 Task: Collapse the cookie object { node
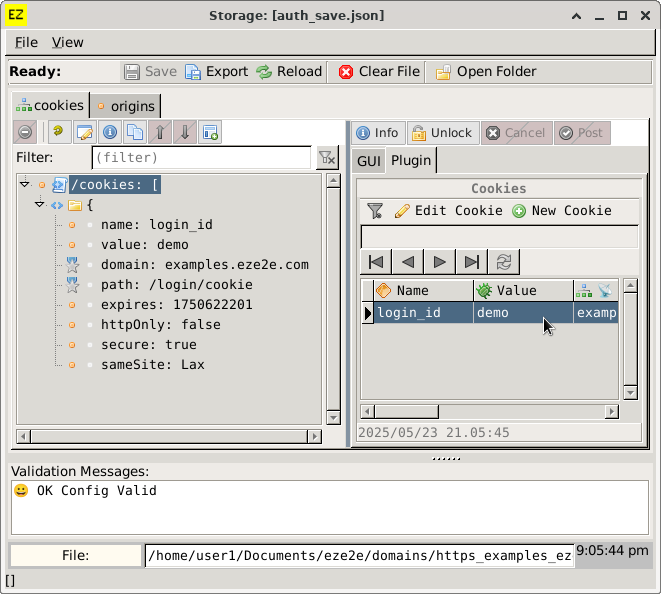click(40, 204)
